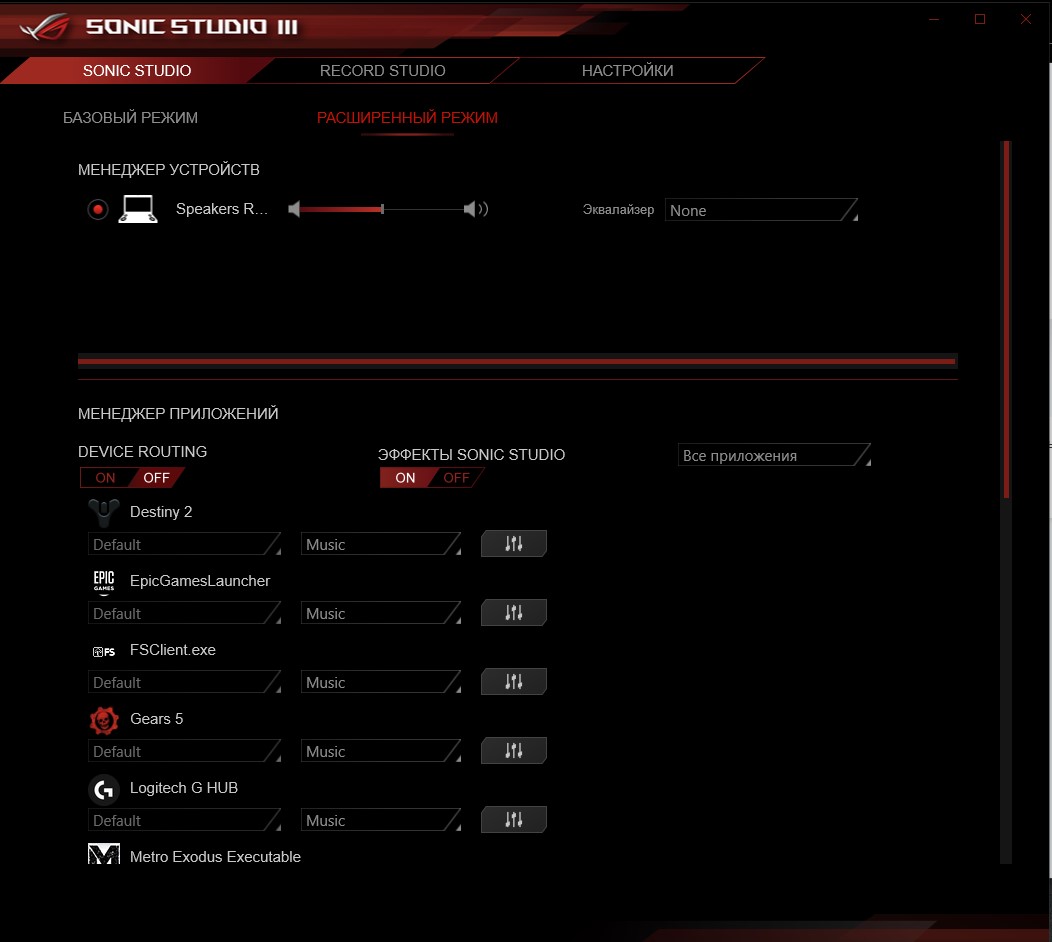This screenshot has width=1052, height=942.
Task: Open the Настройки tab
Action: (627, 71)
